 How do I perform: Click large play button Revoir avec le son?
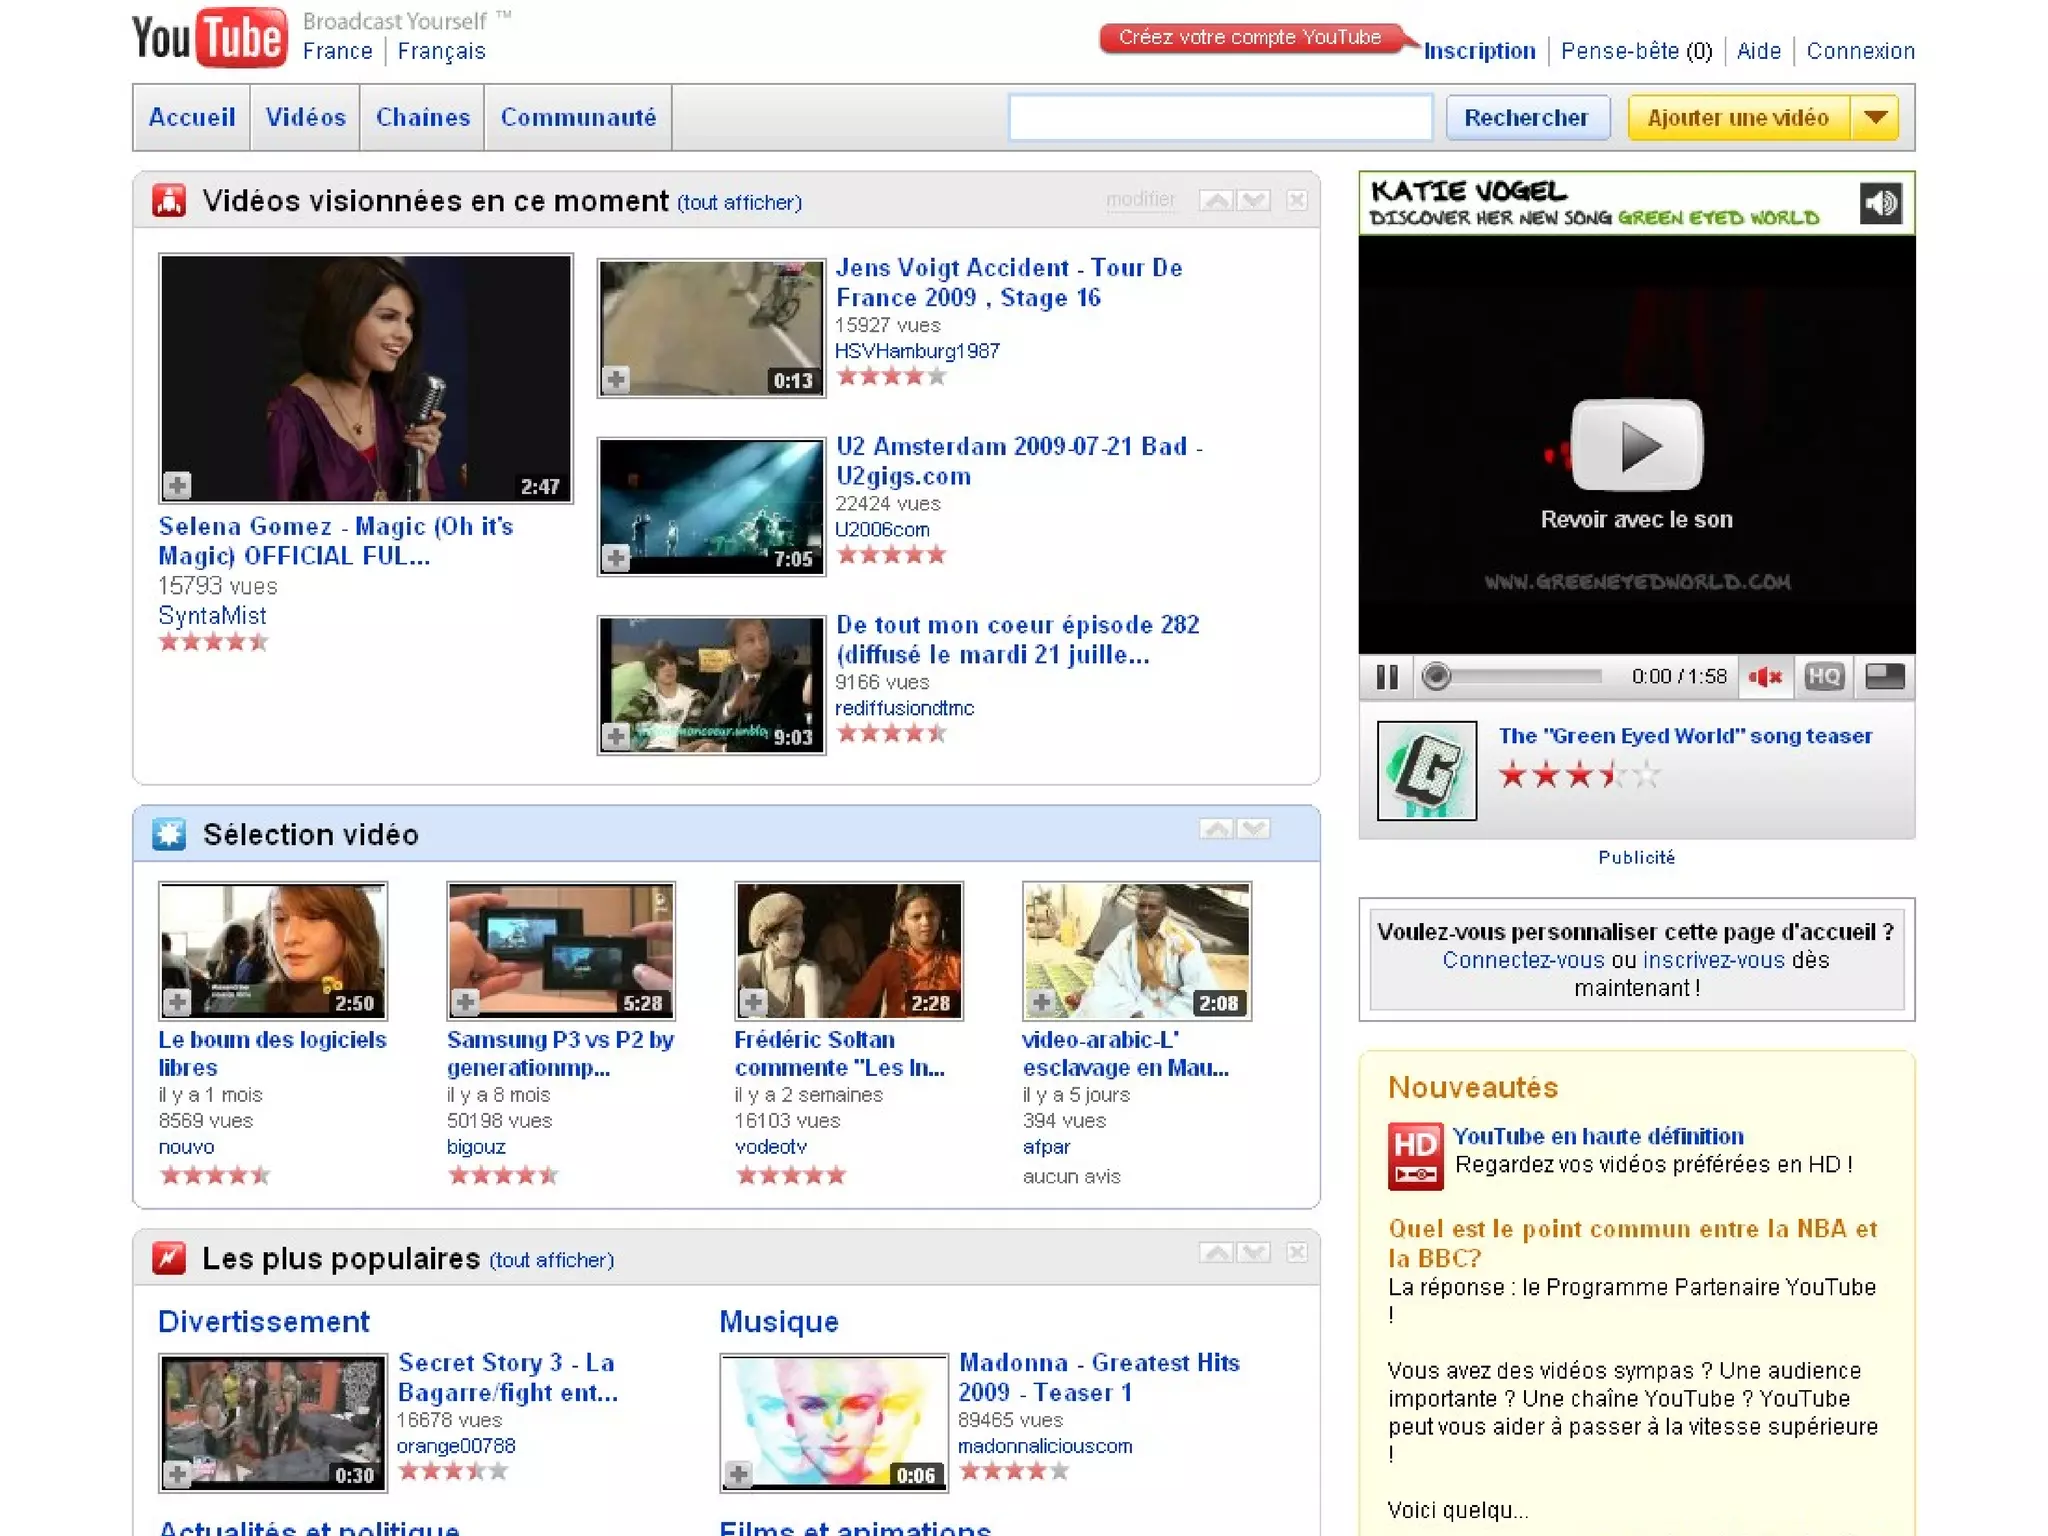[x=1637, y=445]
